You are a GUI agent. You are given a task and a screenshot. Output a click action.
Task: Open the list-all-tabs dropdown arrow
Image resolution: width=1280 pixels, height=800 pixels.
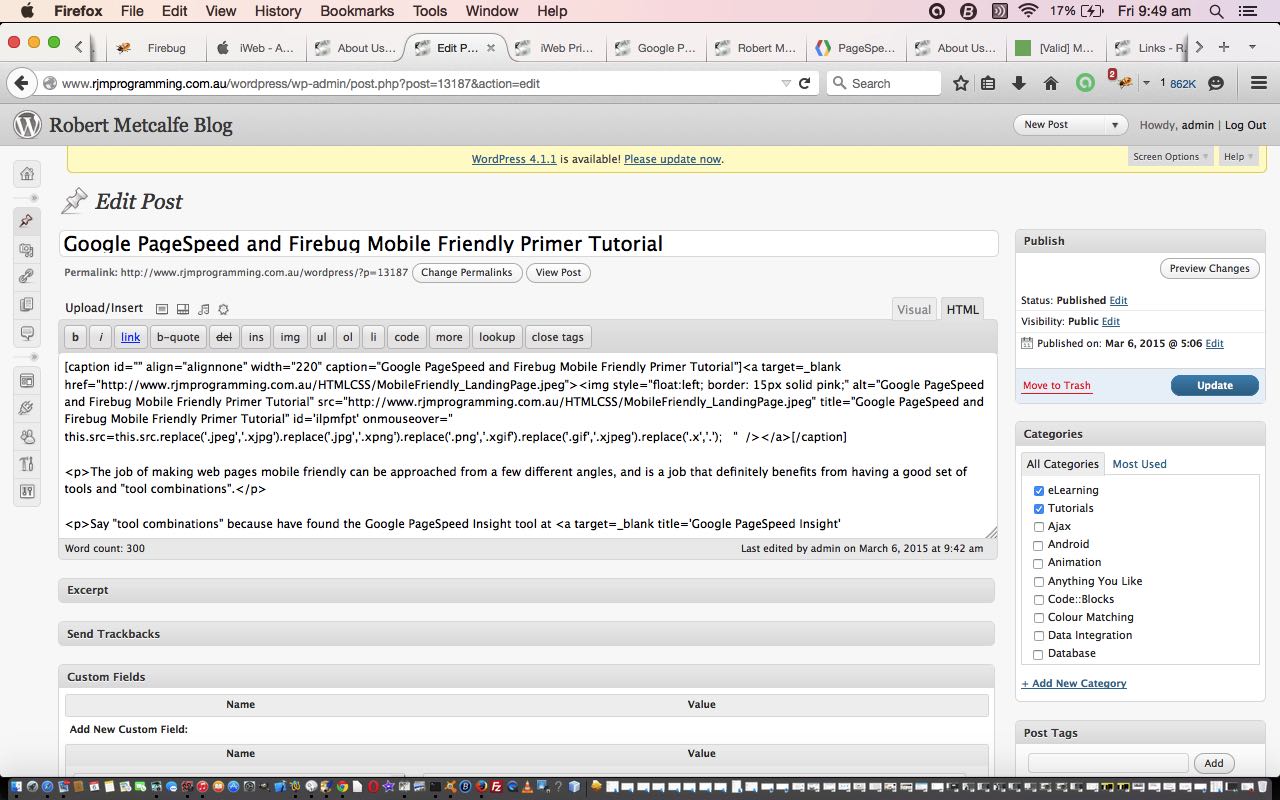coord(1252,47)
